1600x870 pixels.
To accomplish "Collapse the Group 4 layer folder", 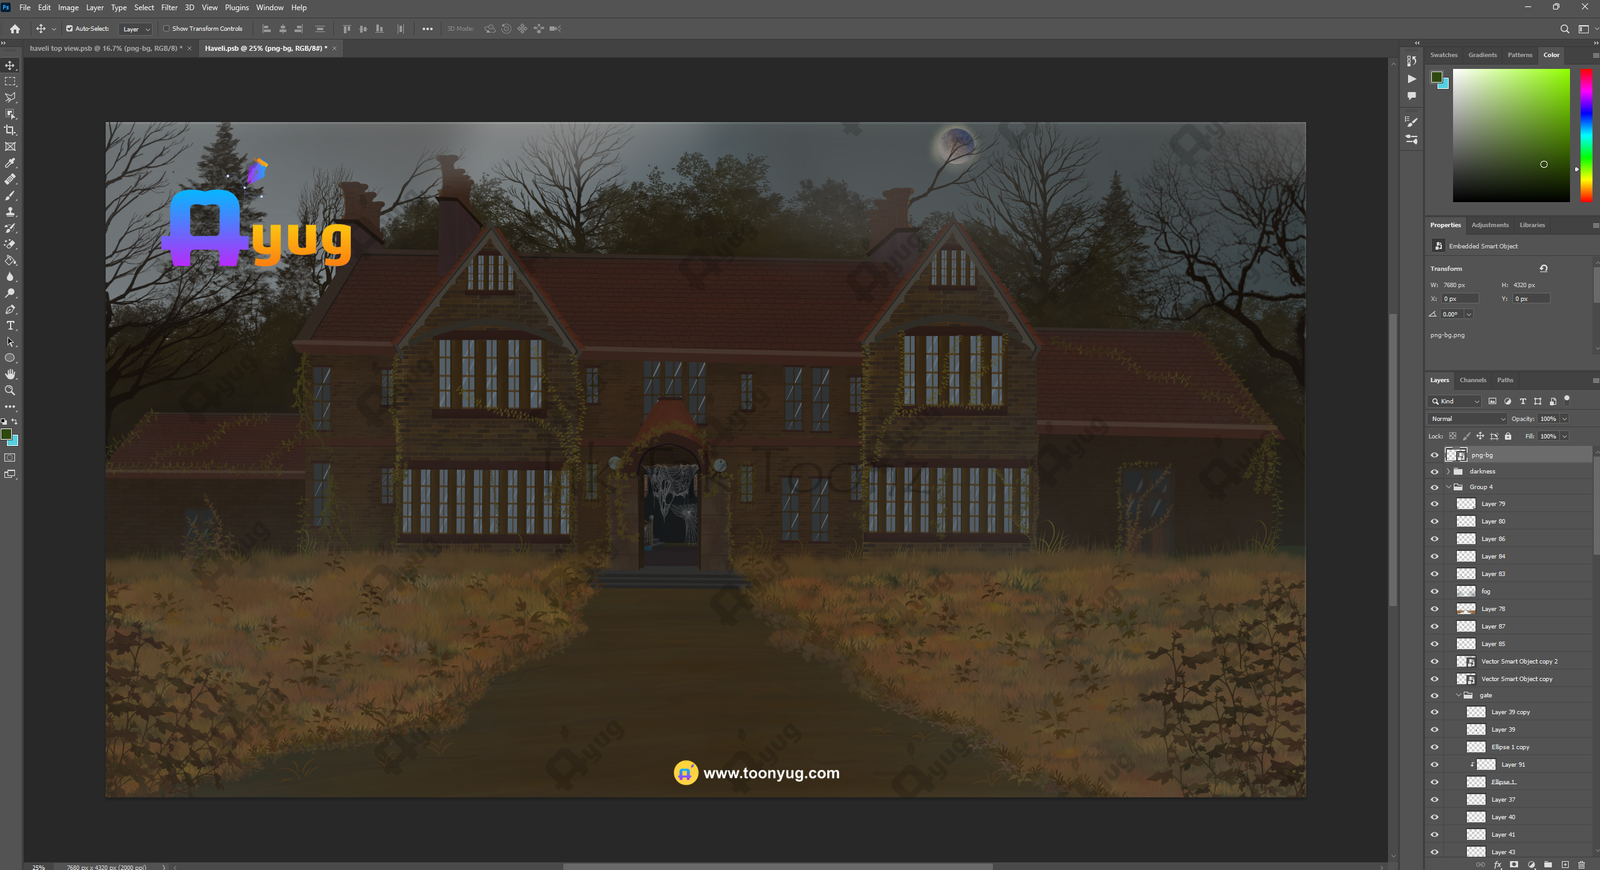I will coord(1447,487).
